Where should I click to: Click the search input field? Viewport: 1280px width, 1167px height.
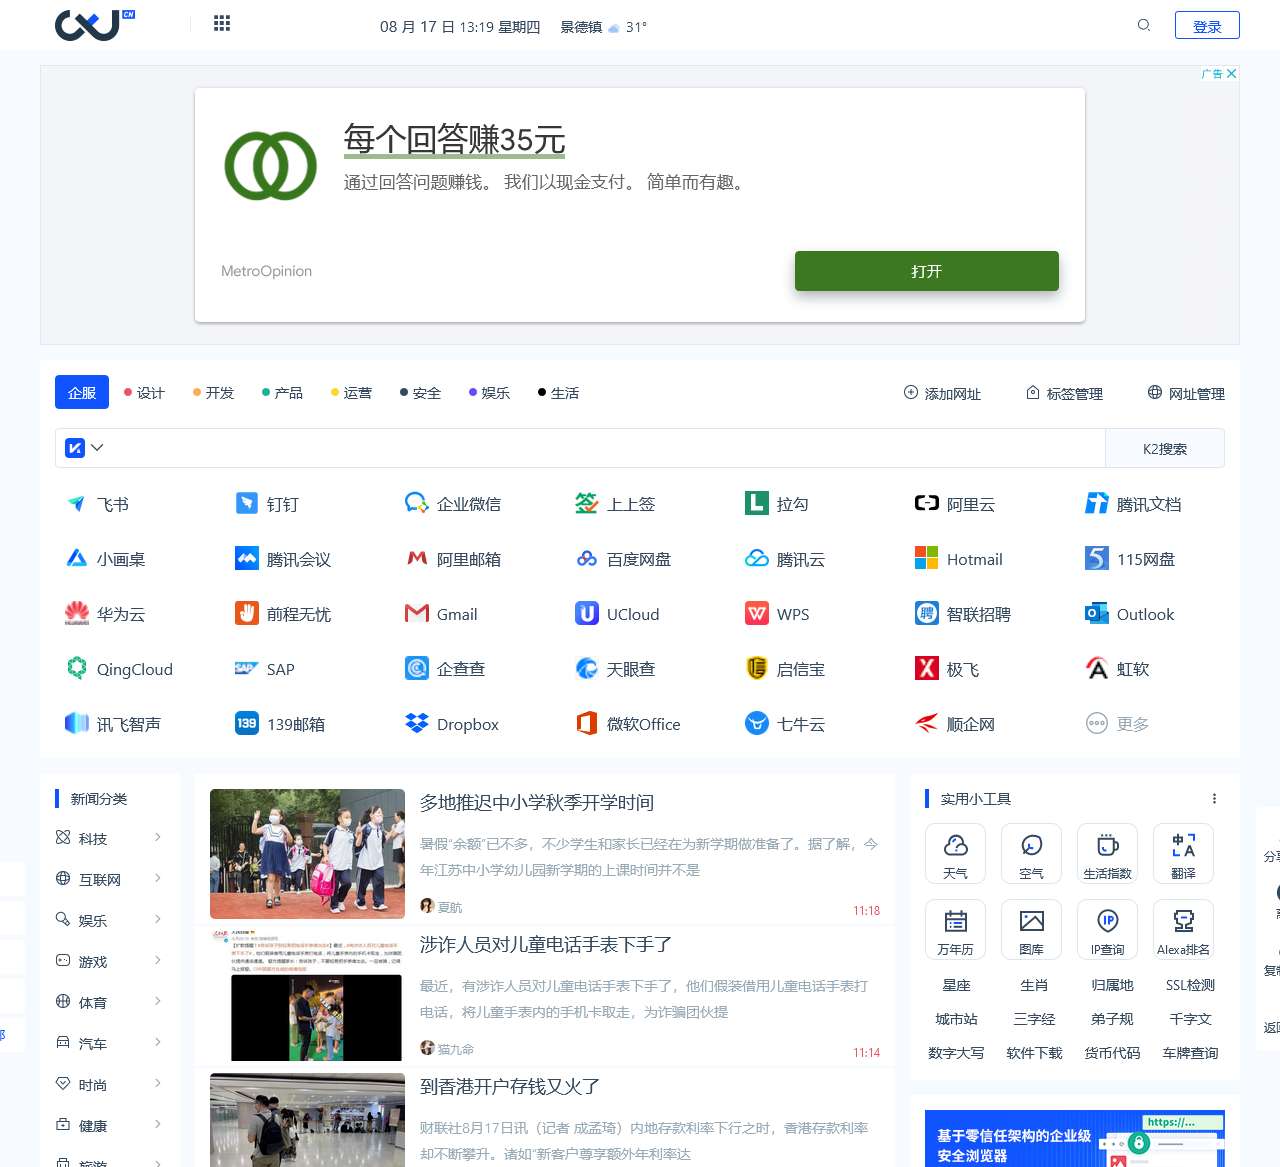pyautogui.click(x=605, y=448)
